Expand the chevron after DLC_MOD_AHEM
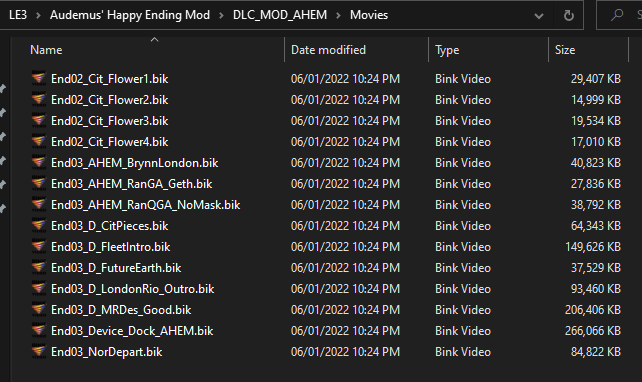The width and height of the screenshot is (642, 382). [339, 16]
